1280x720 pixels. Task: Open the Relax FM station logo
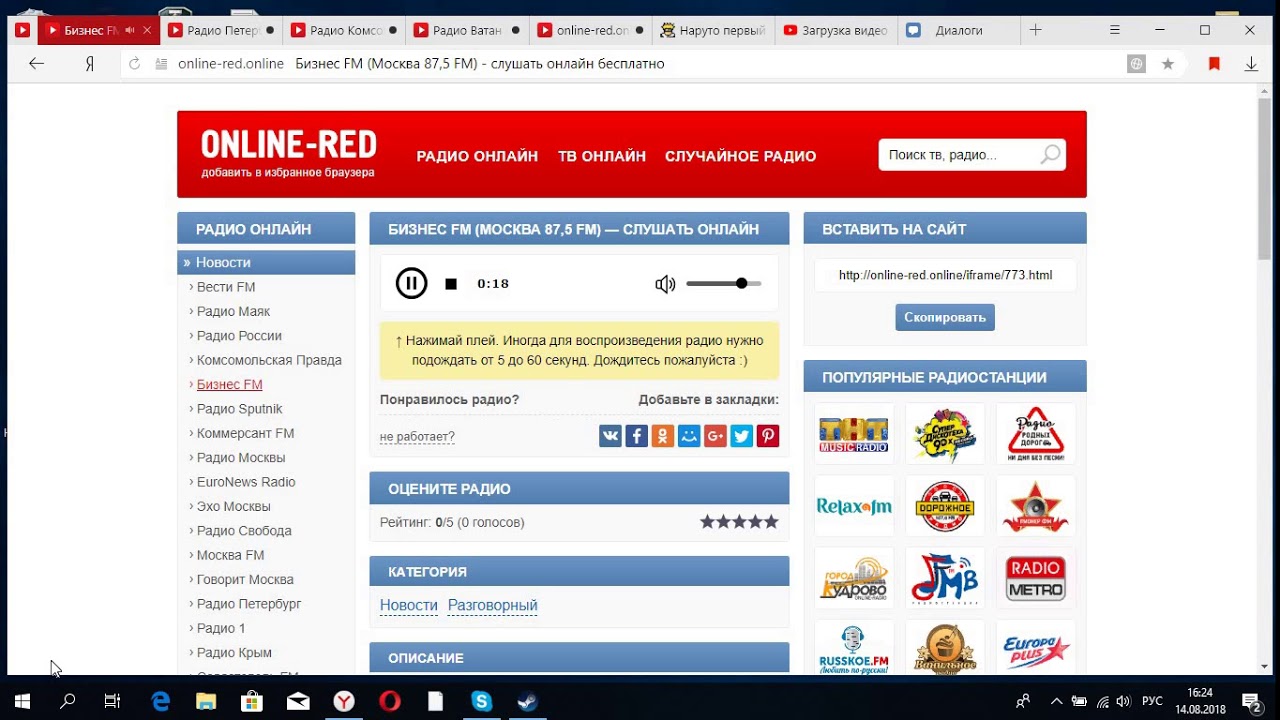(x=854, y=506)
